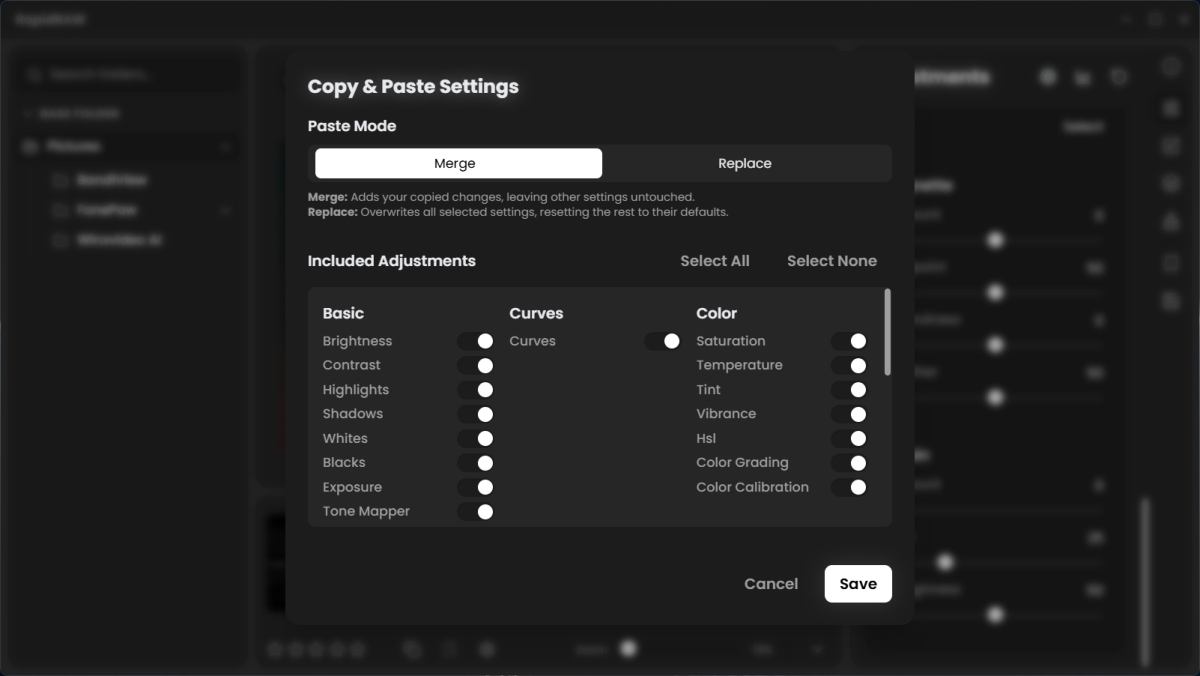1200x676 pixels.
Task: Turn off the Temperature switch
Action: (849, 366)
